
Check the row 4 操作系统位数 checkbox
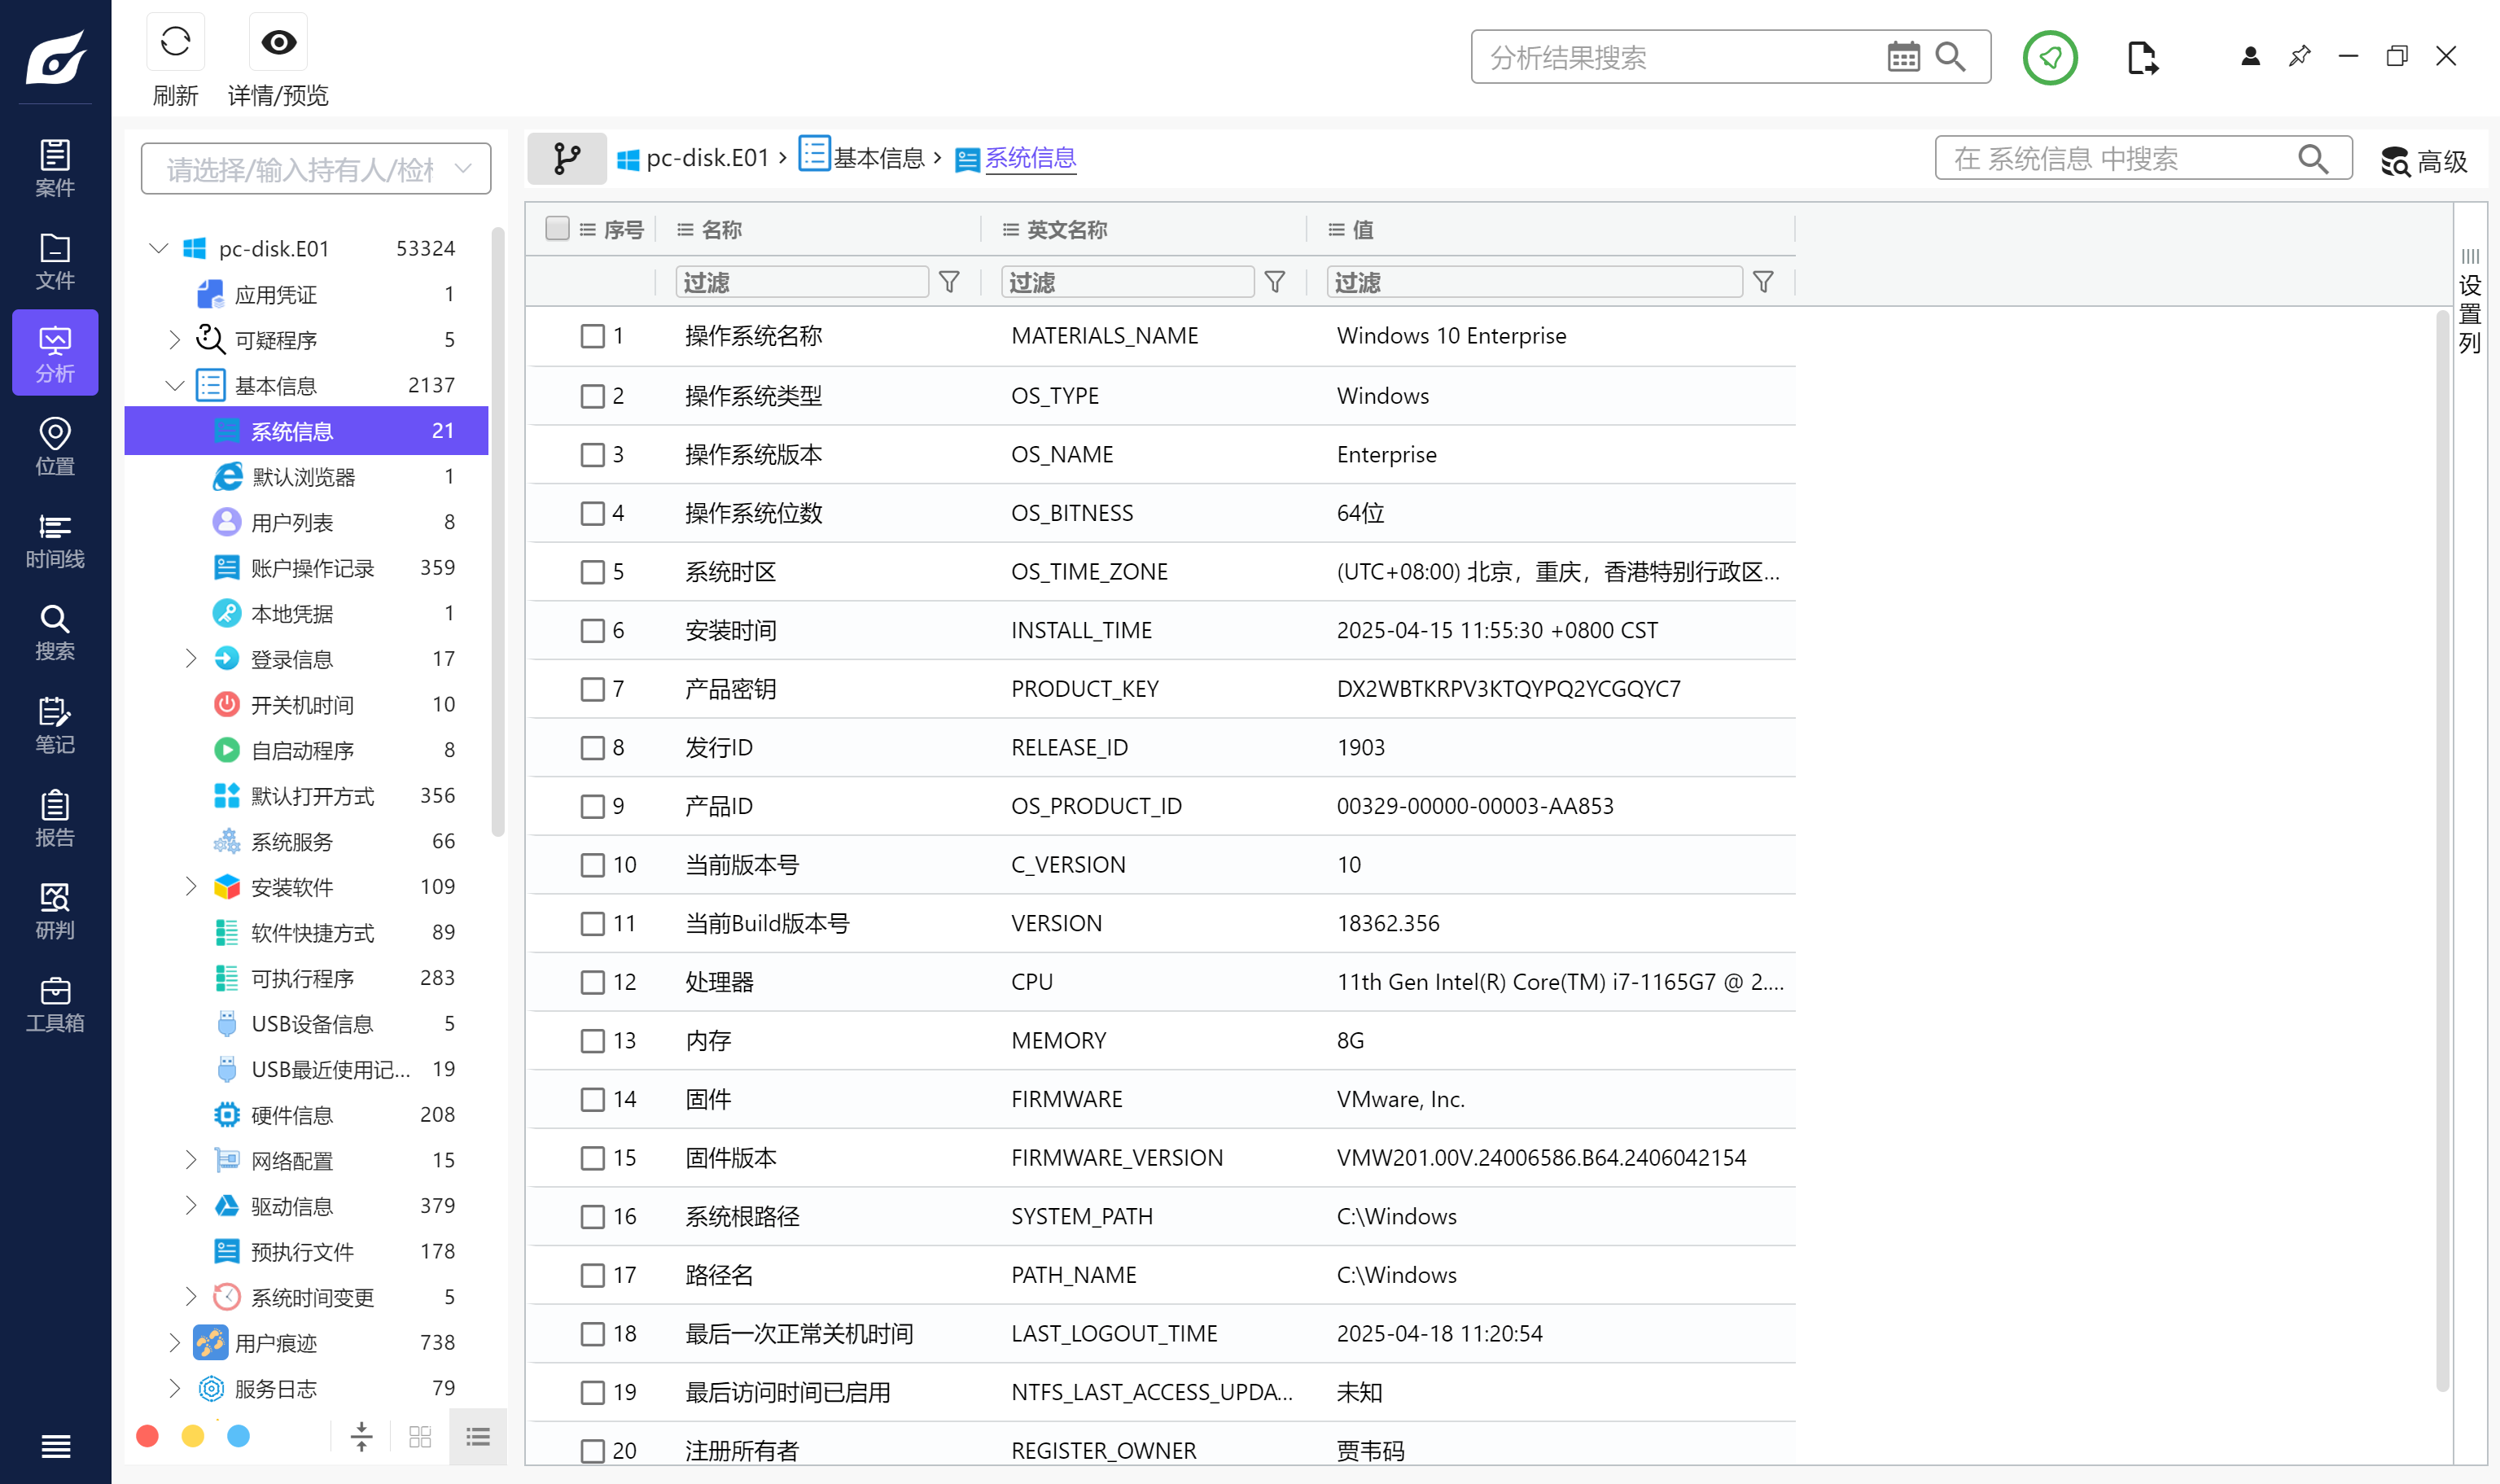coord(592,513)
